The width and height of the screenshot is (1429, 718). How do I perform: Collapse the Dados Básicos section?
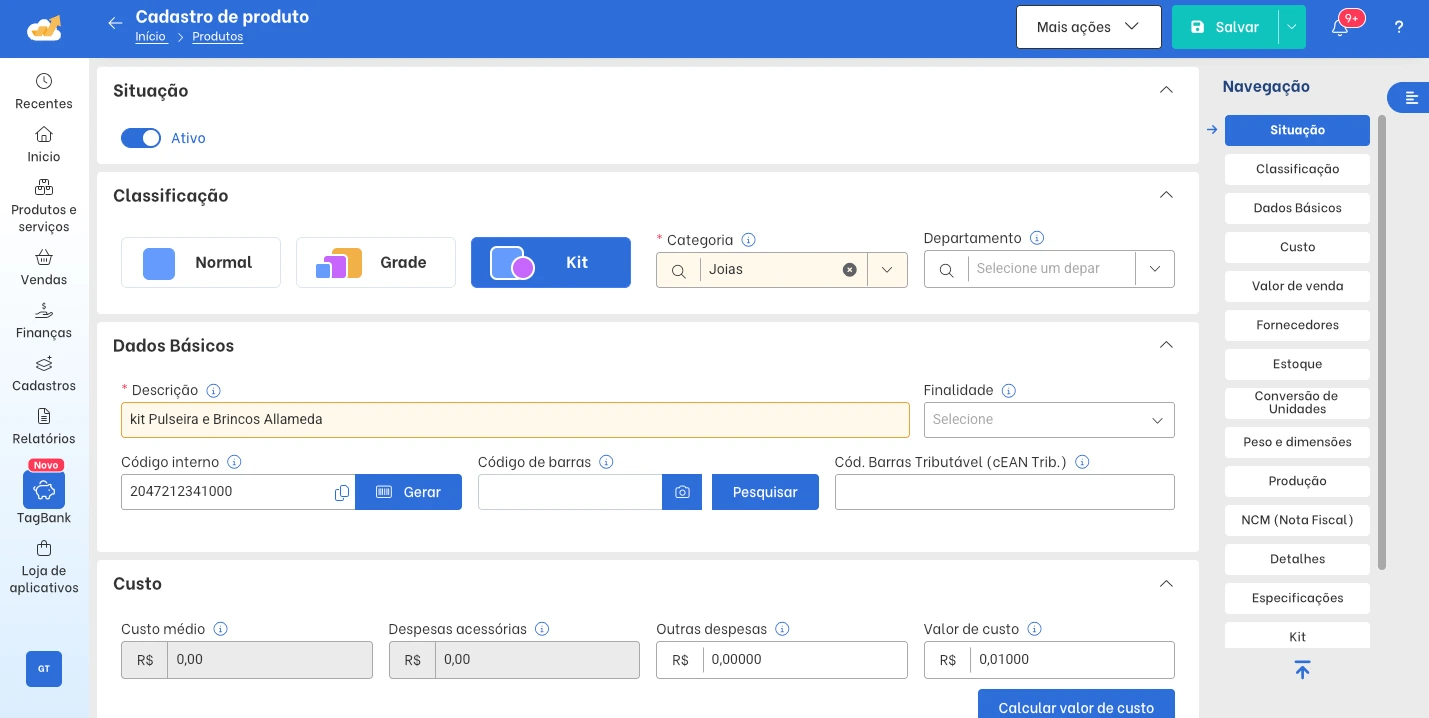1166,345
